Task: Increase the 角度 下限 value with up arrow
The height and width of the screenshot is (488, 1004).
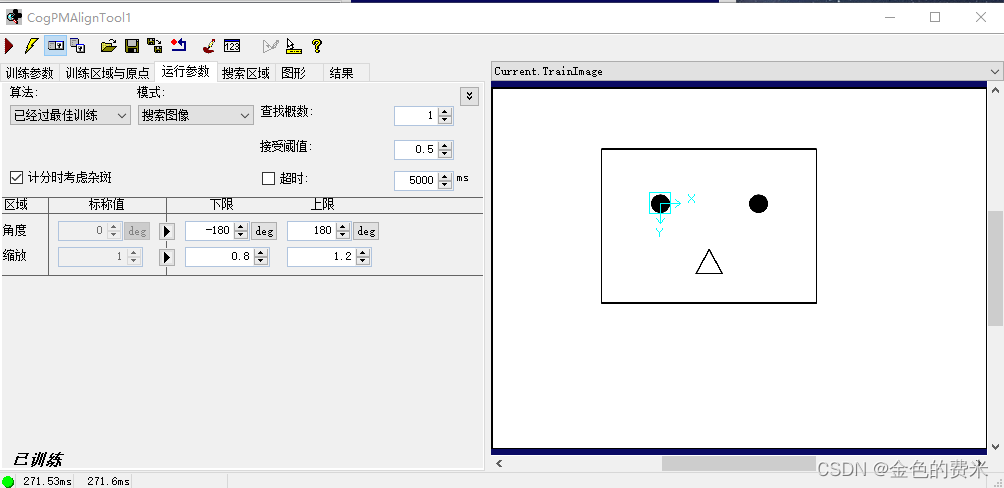Action: pos(241,227)
